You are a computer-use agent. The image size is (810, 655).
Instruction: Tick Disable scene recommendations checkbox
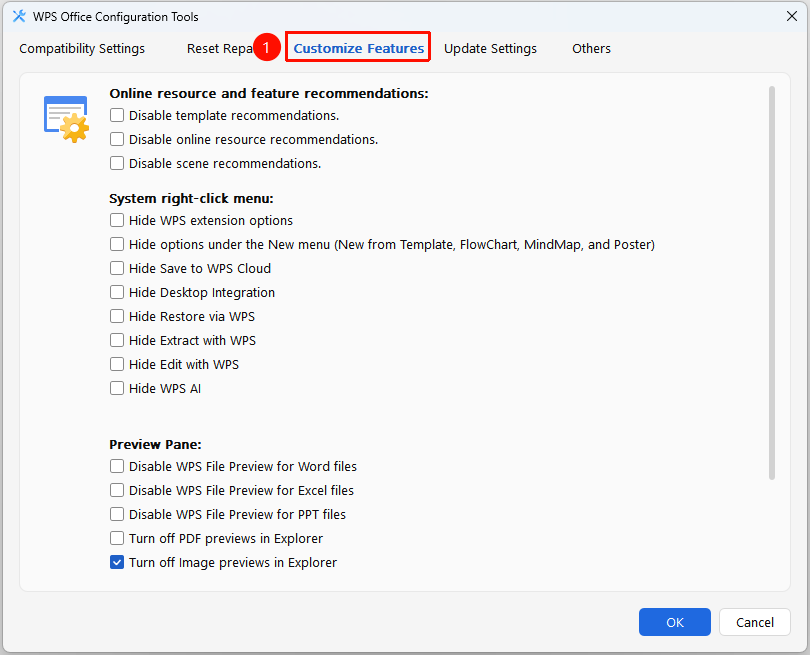(x=117, y=163)
